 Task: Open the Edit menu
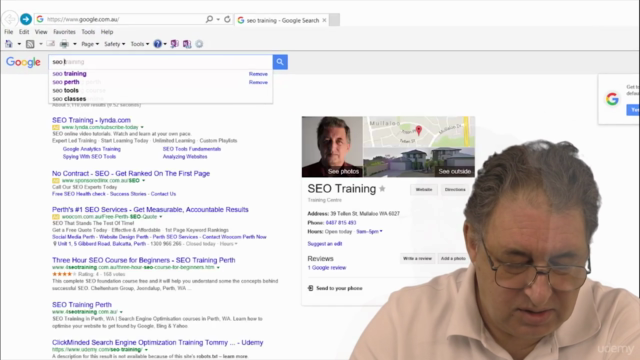pos(24,32)
